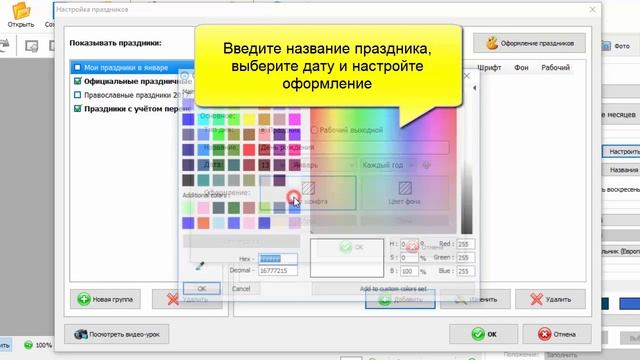The height and width of the screenshot is (360, 640).
Task: Click the Оформление праздников button
Action: [529, 43]
